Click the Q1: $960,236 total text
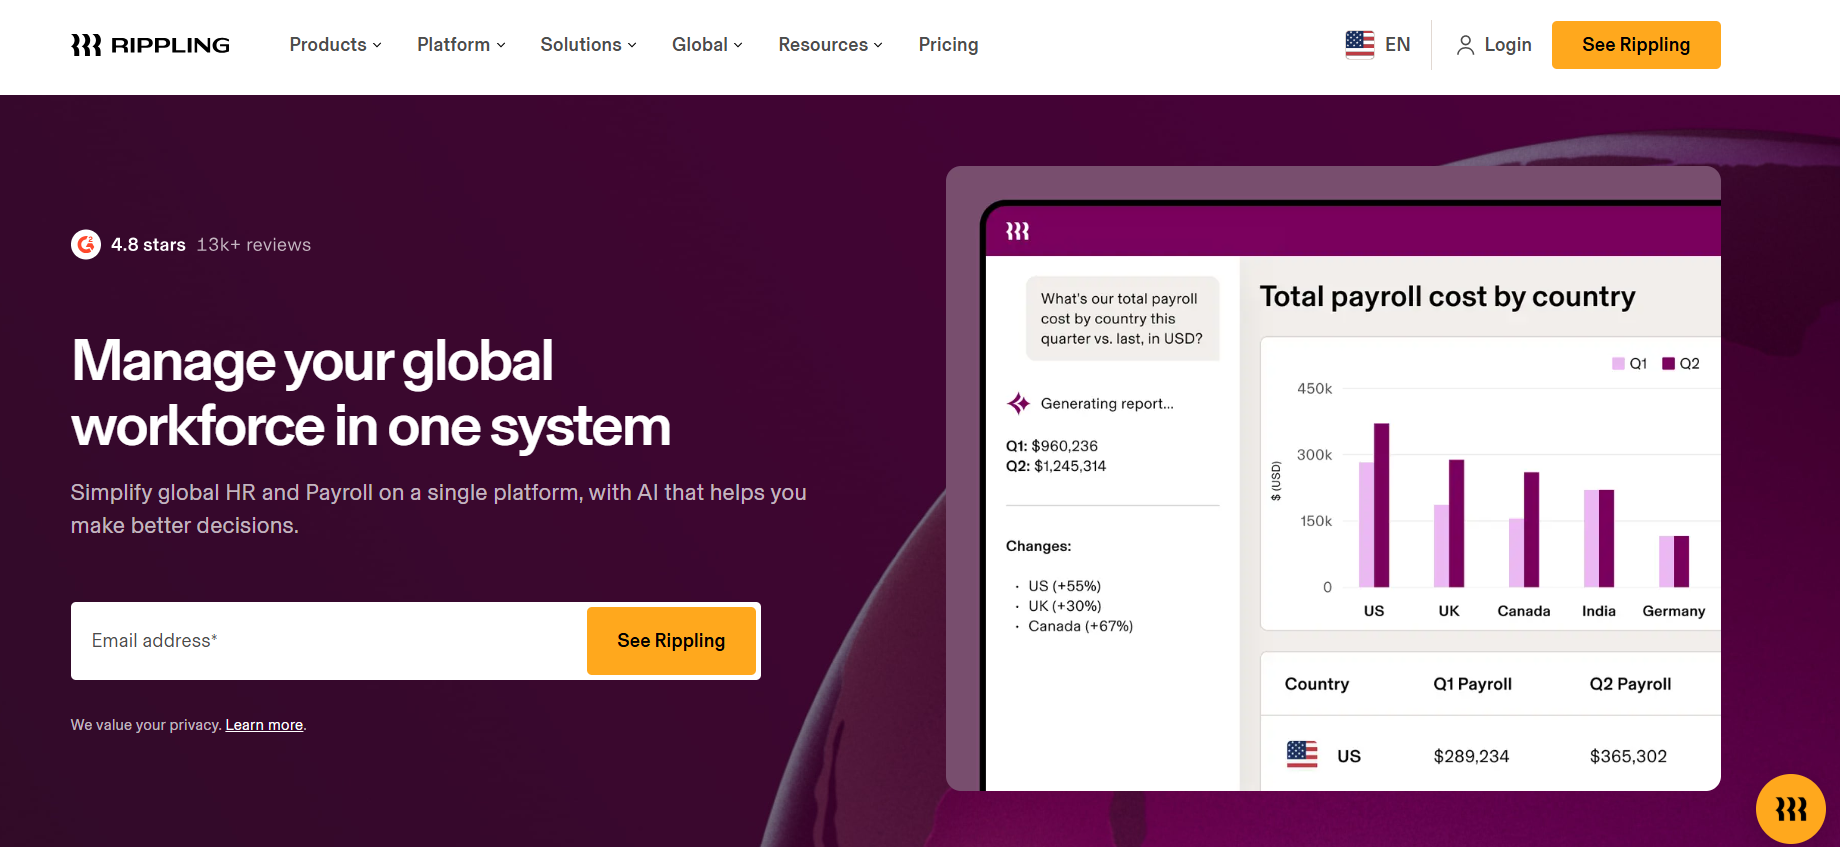 [x=1052, y=446]
